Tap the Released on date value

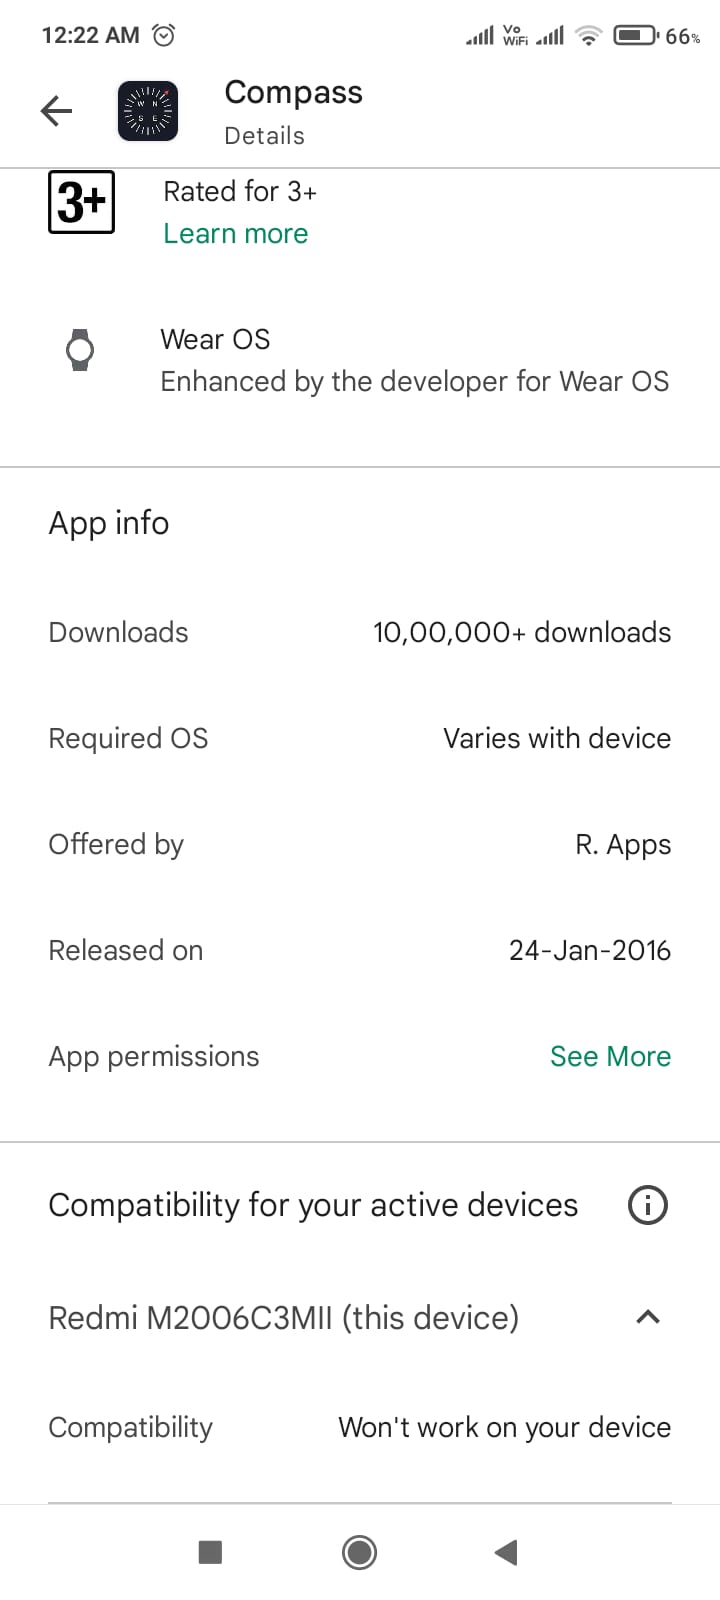(x=589, y=950)
